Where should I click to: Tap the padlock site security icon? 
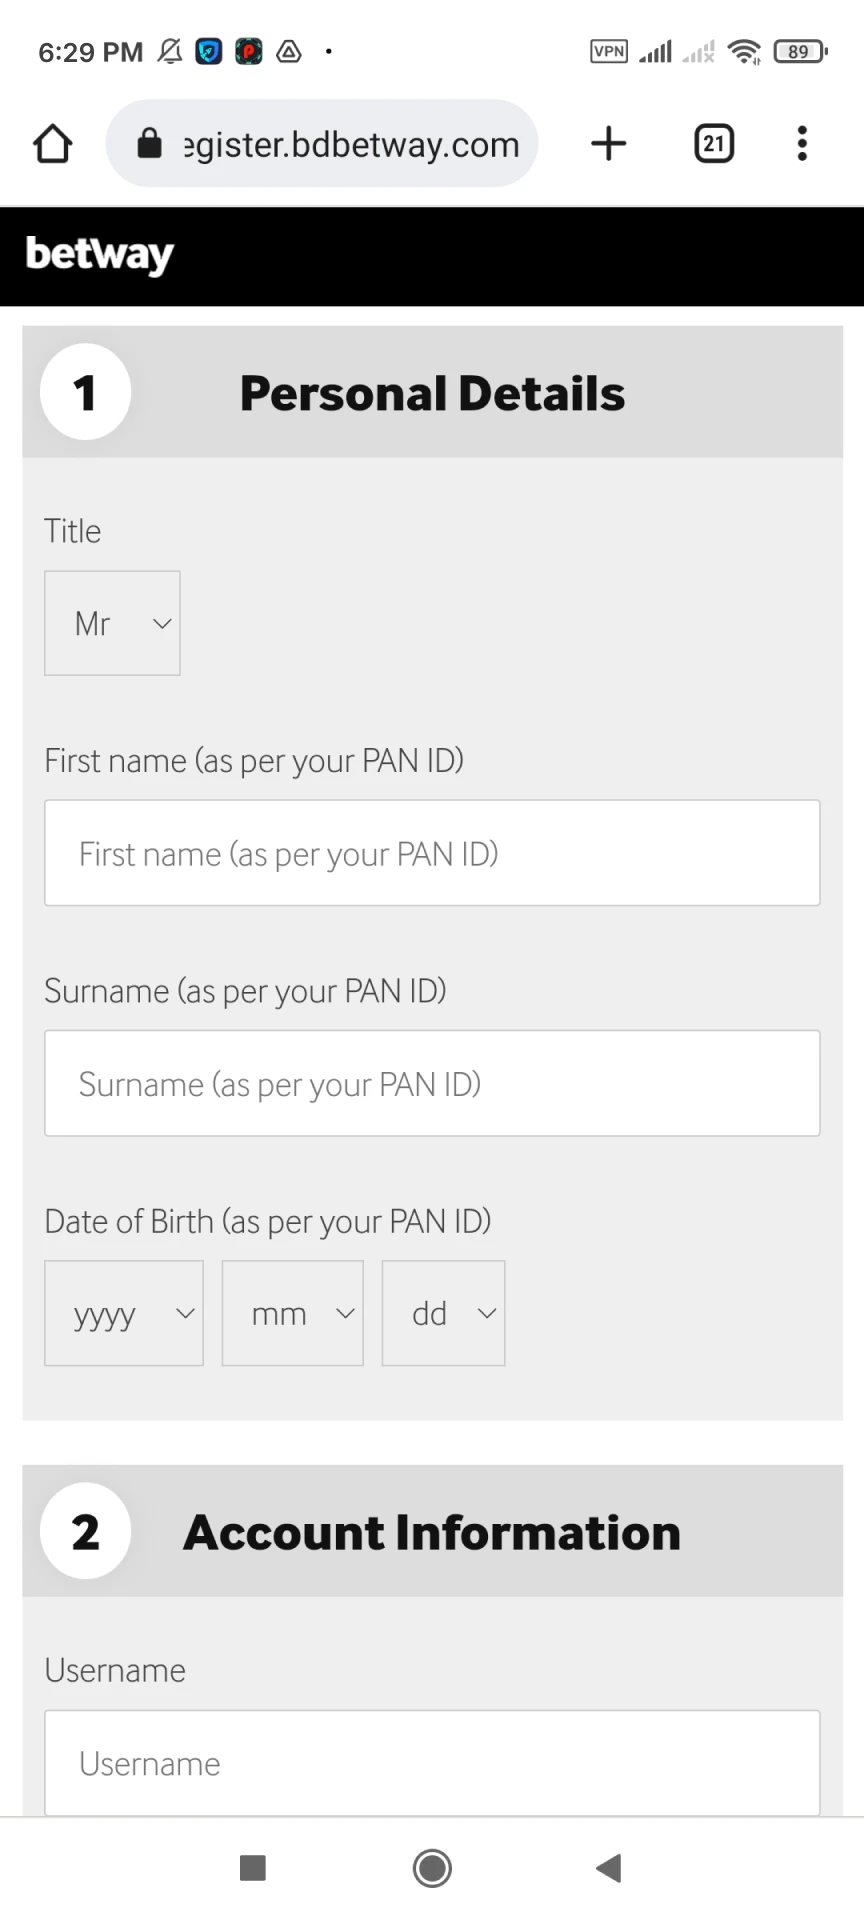[149, 144]
